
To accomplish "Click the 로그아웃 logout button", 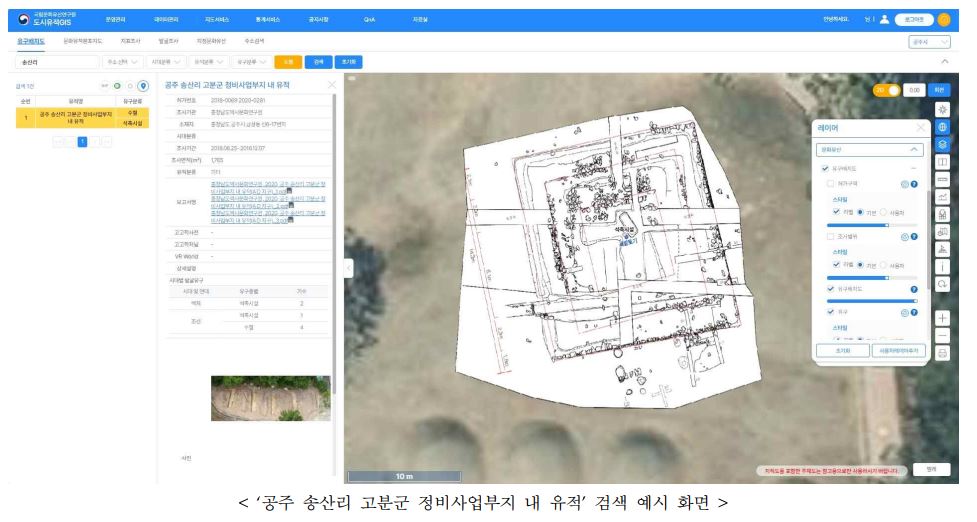I will (915, 19).
